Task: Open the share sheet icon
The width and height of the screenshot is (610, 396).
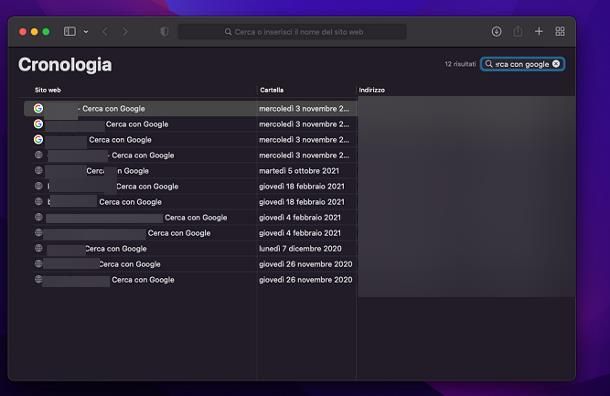Action: pos(517,32)
